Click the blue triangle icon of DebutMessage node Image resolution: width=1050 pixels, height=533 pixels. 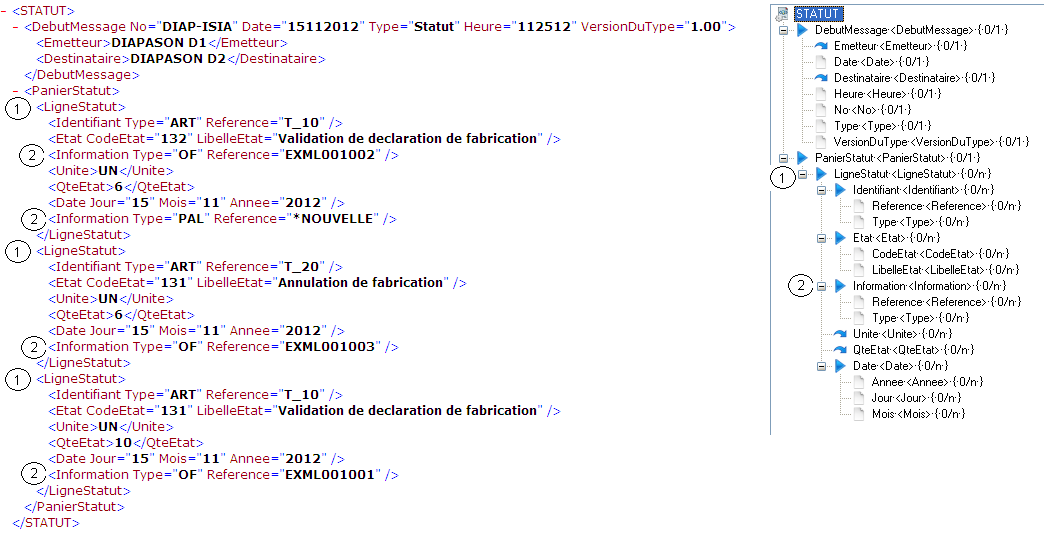pyautogui.click(x=802, y=30)
